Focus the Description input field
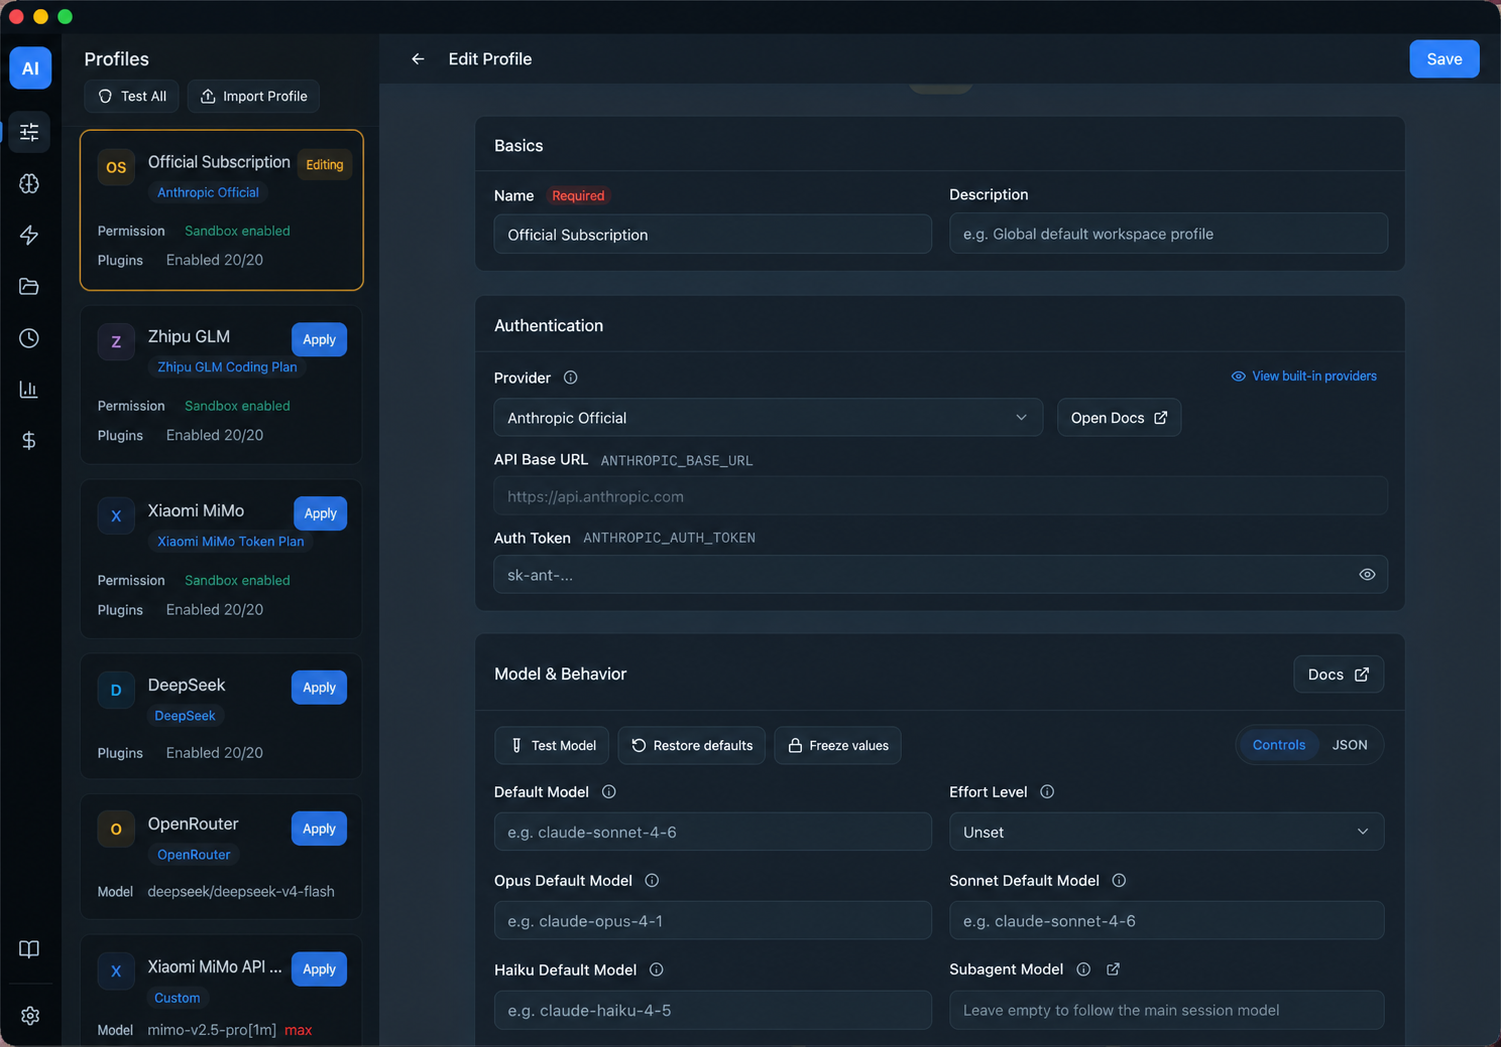 pos(1168,234)
